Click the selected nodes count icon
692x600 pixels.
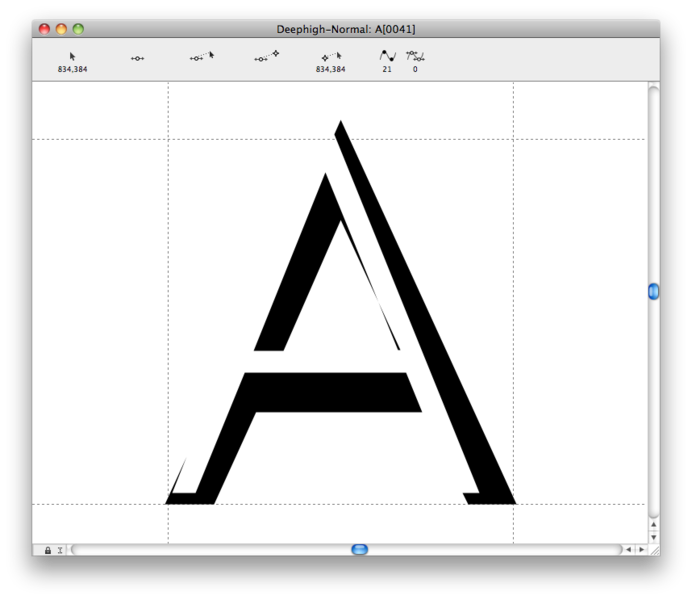tap(415, 57)
